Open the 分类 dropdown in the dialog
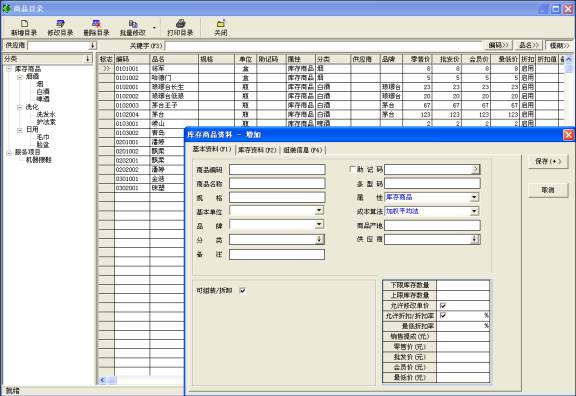 pos(319,240)
